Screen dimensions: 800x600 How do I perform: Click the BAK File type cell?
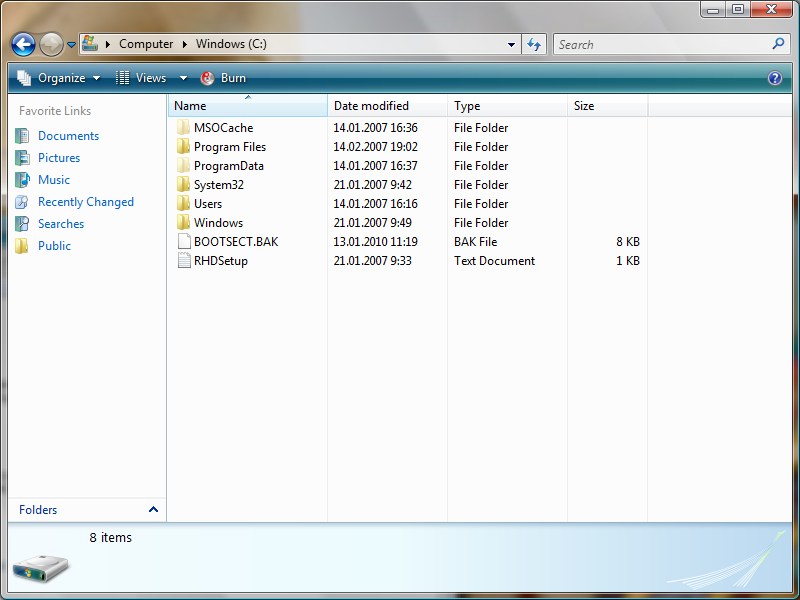[x=476, y=242]
